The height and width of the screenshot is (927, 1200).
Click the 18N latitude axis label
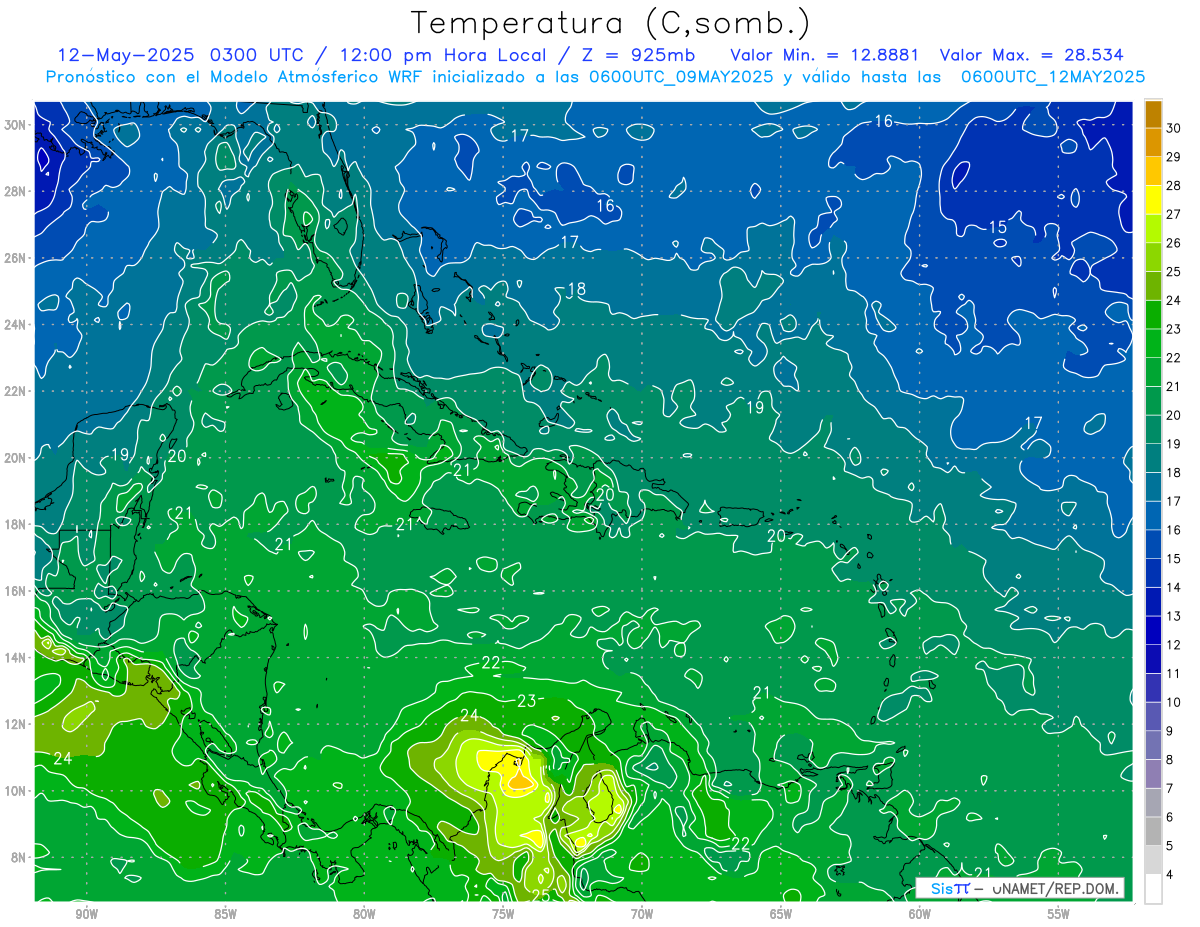17,524
